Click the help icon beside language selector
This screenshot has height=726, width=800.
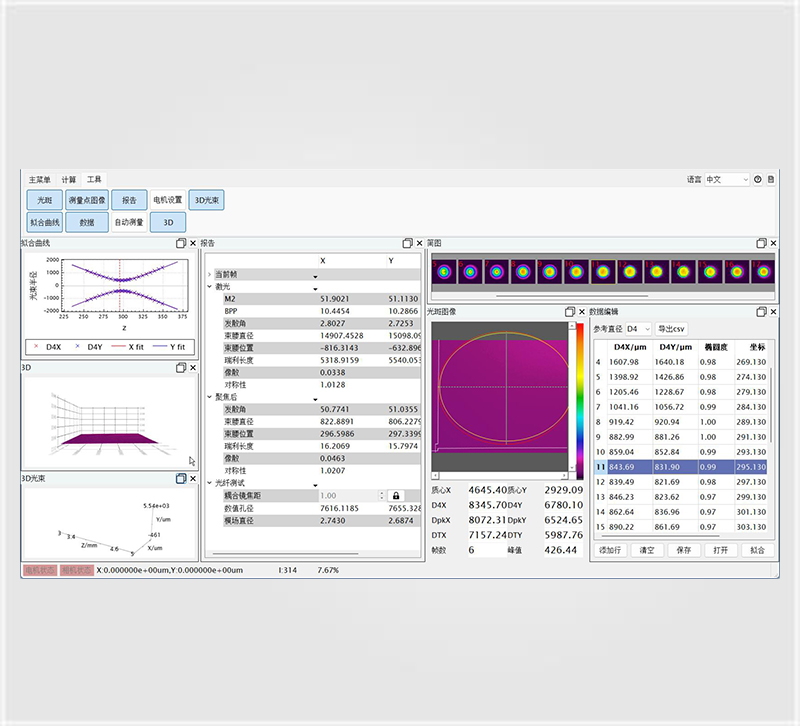coord(757,180)
